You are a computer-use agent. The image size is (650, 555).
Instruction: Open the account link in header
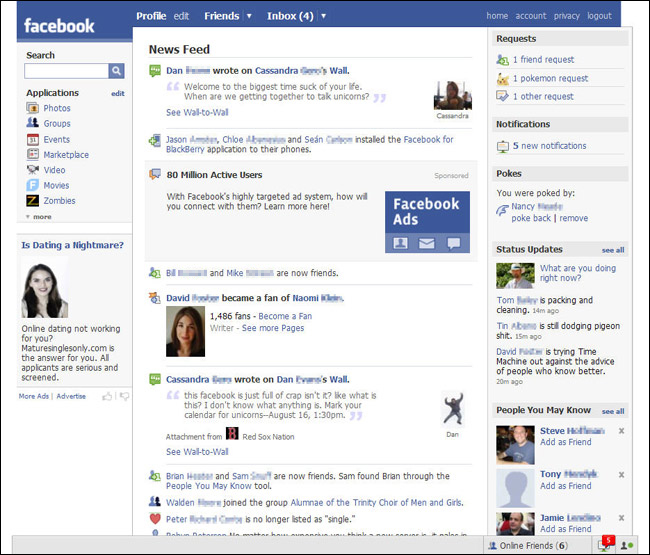(531, 16)
